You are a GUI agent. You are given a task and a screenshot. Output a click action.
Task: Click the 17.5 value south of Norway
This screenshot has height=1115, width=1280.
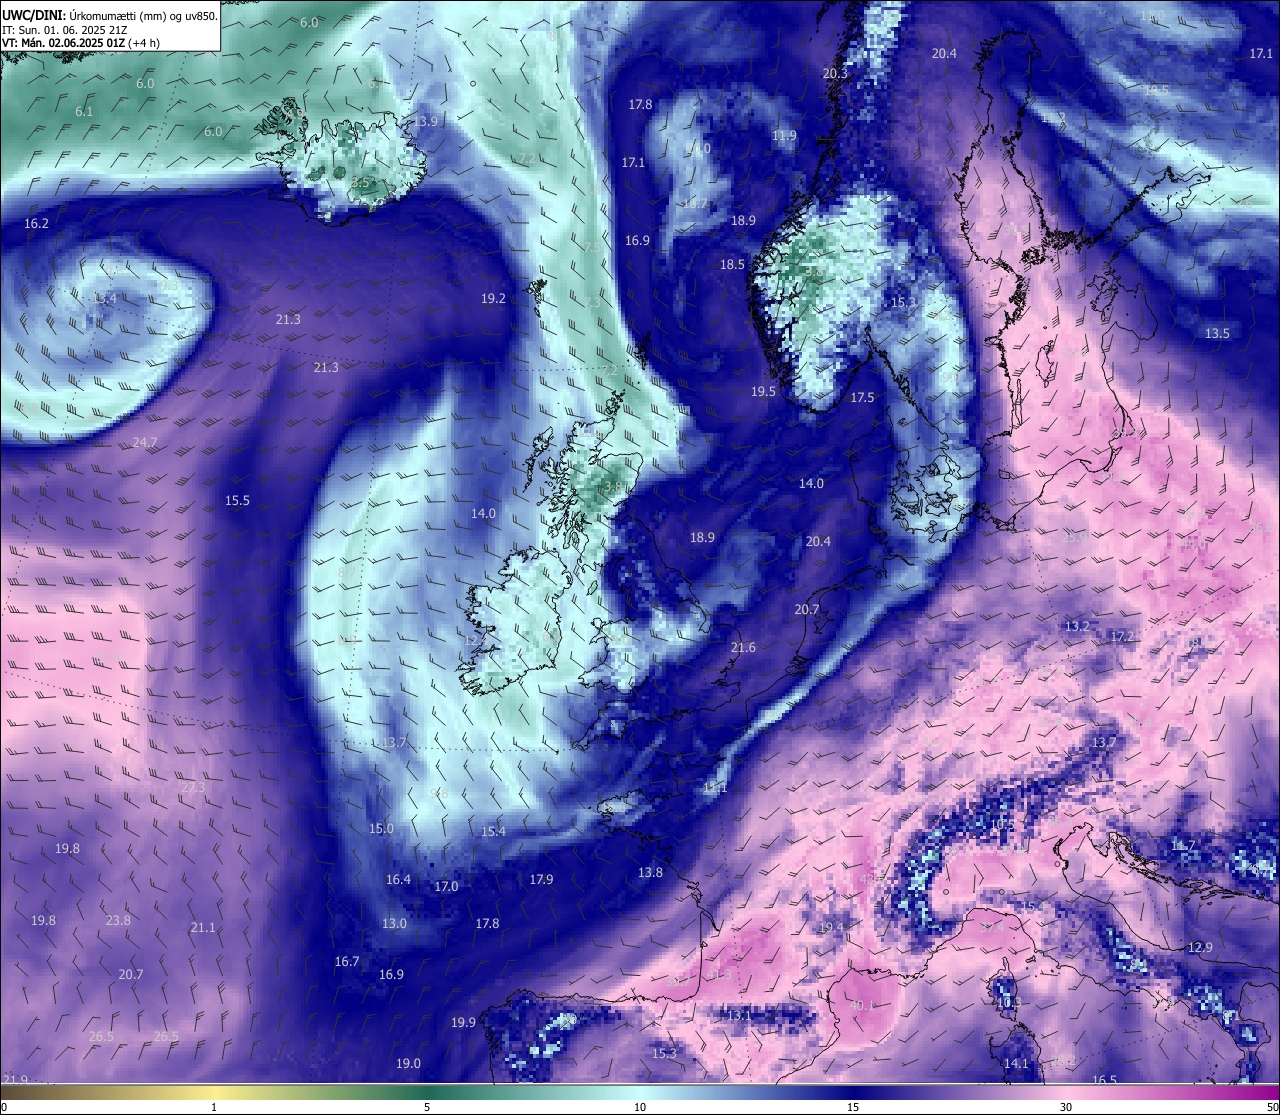pyautogui.click(x=862, y=397)
